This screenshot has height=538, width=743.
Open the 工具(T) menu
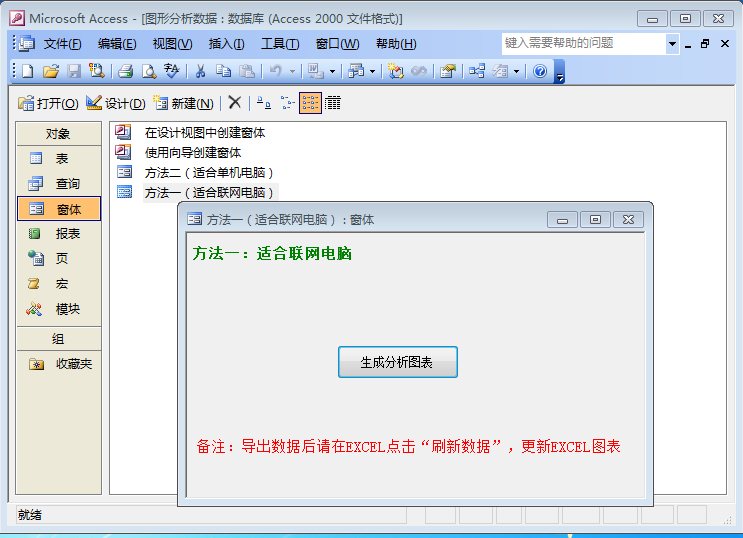(x=280, y=44)
